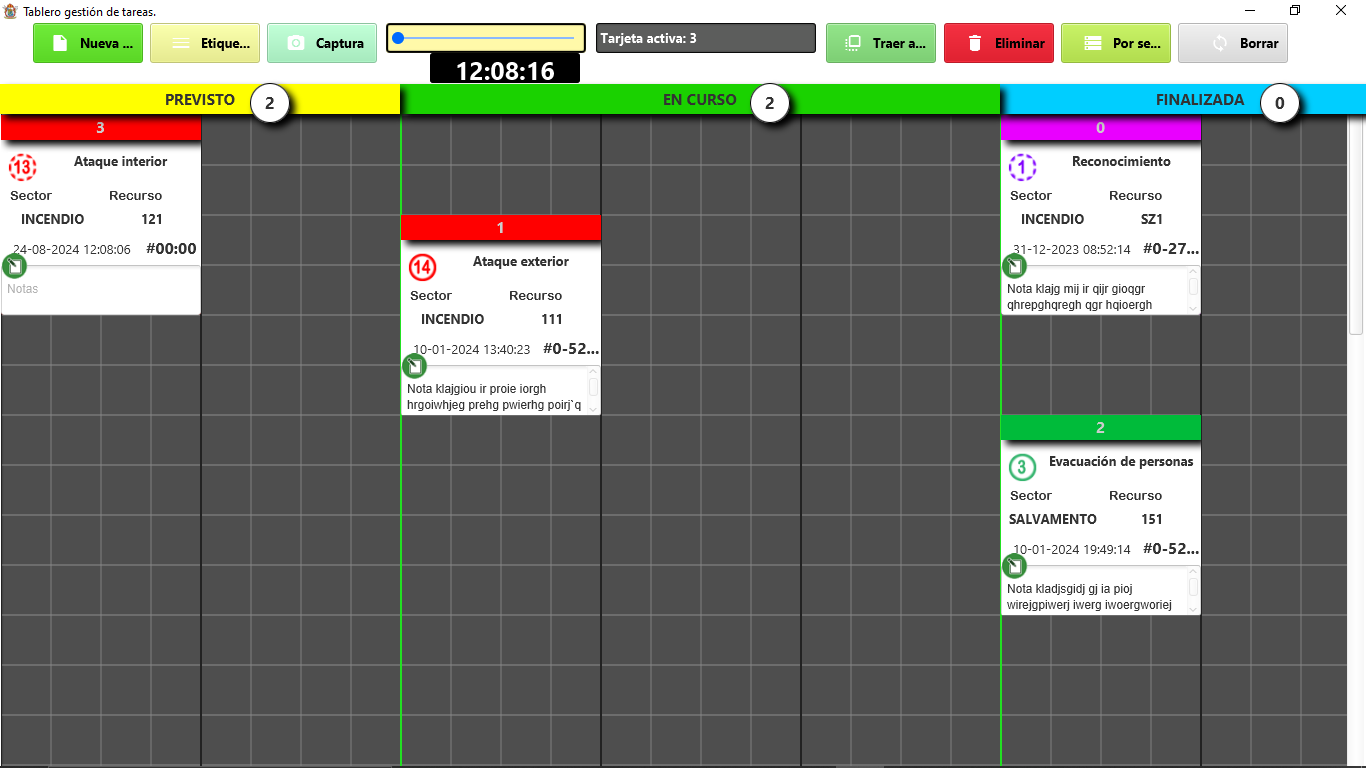This screenshot has width=1366, height=768.
Task: Click the purple dashed circle number 1 icon
Action: pyautogui.click(x=1022, y=167)
